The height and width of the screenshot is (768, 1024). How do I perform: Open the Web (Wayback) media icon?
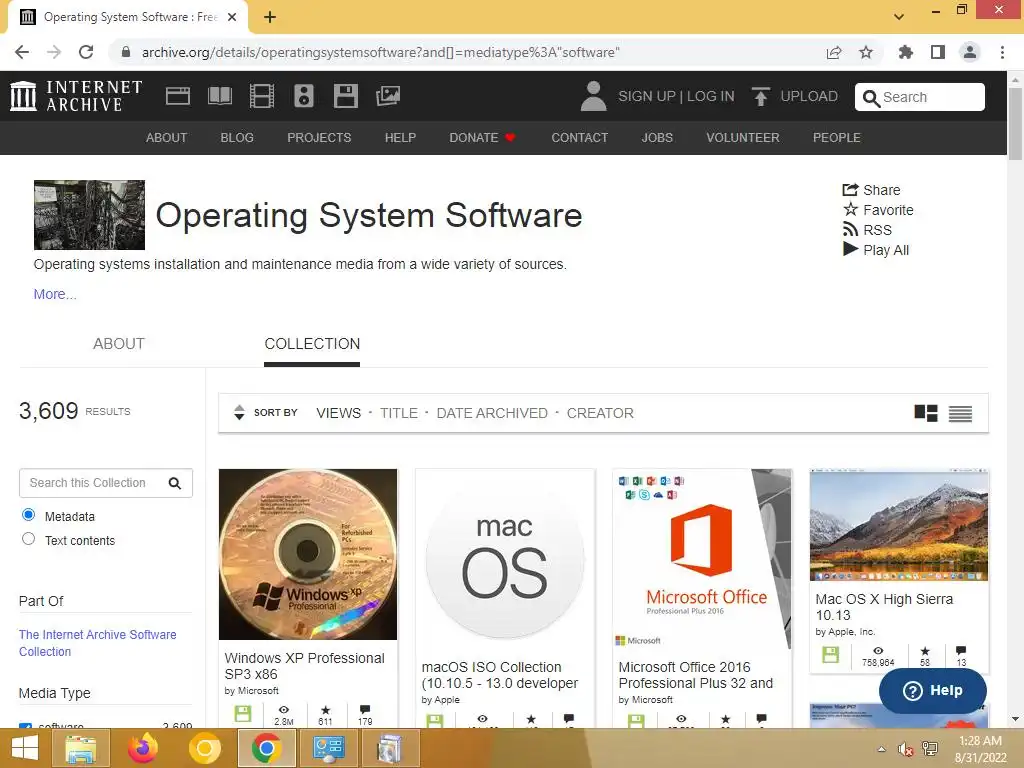(x=178, y=96)
